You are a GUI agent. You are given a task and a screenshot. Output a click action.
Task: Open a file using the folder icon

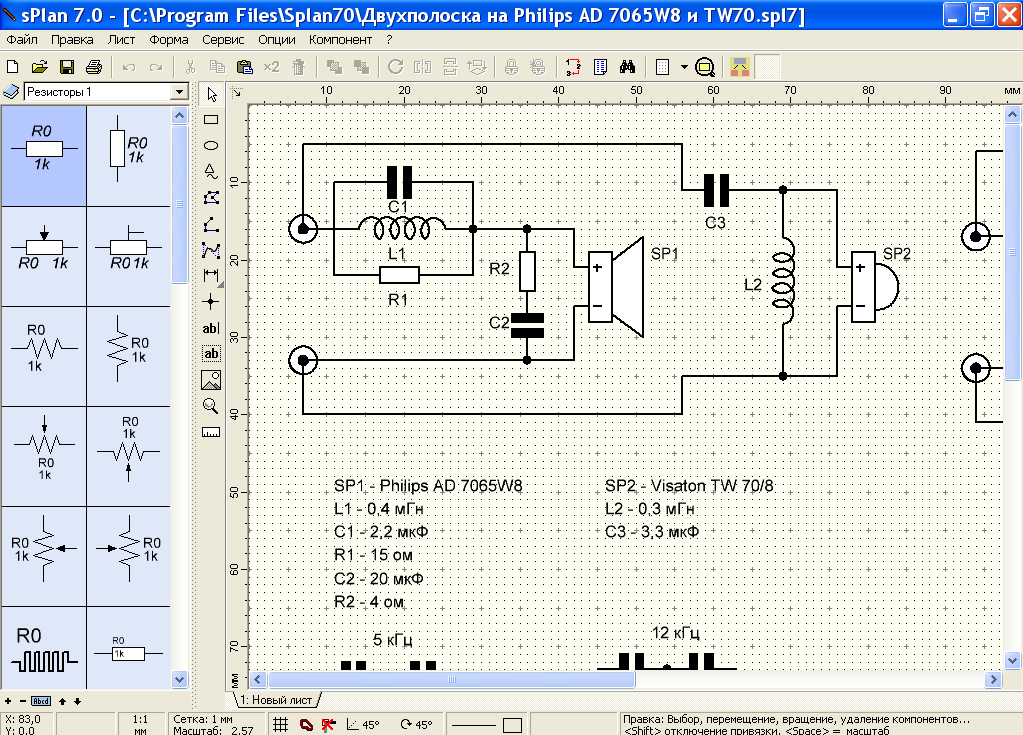coord(39,67)
